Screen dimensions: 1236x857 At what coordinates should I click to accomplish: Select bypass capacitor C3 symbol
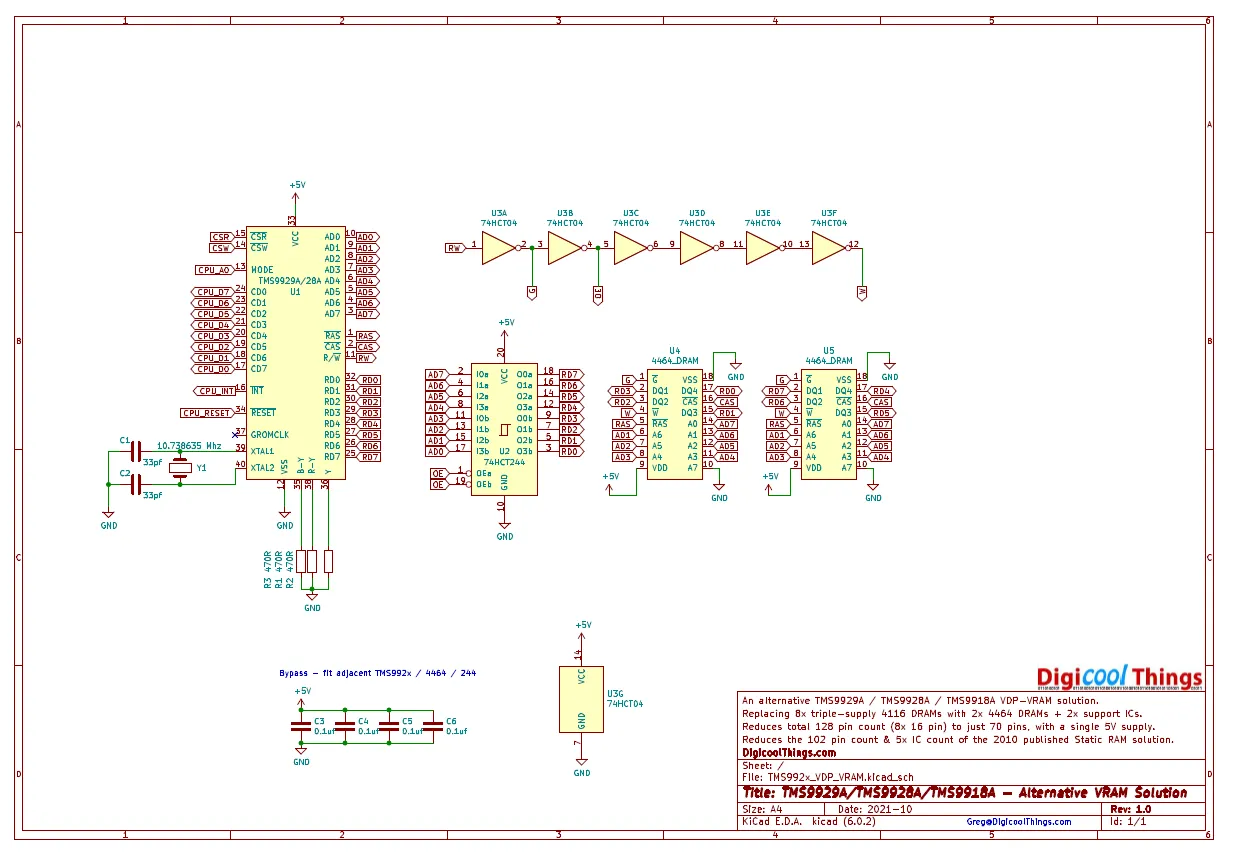pos(301,726)
